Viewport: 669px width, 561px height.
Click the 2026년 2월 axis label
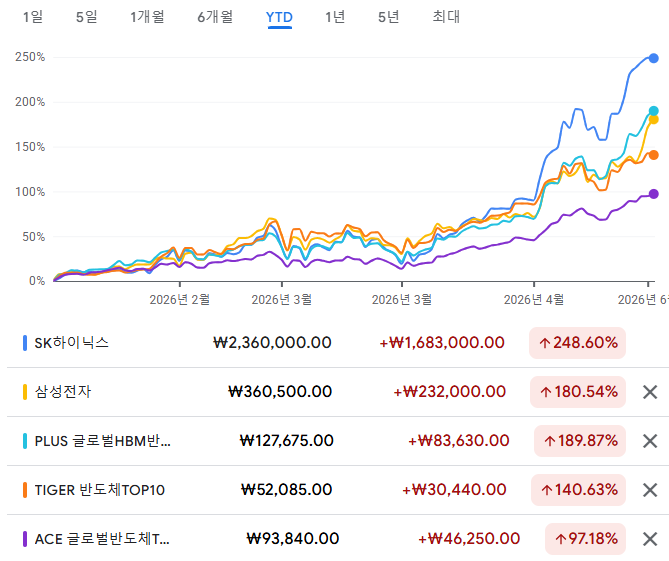(x=180, y=299)
